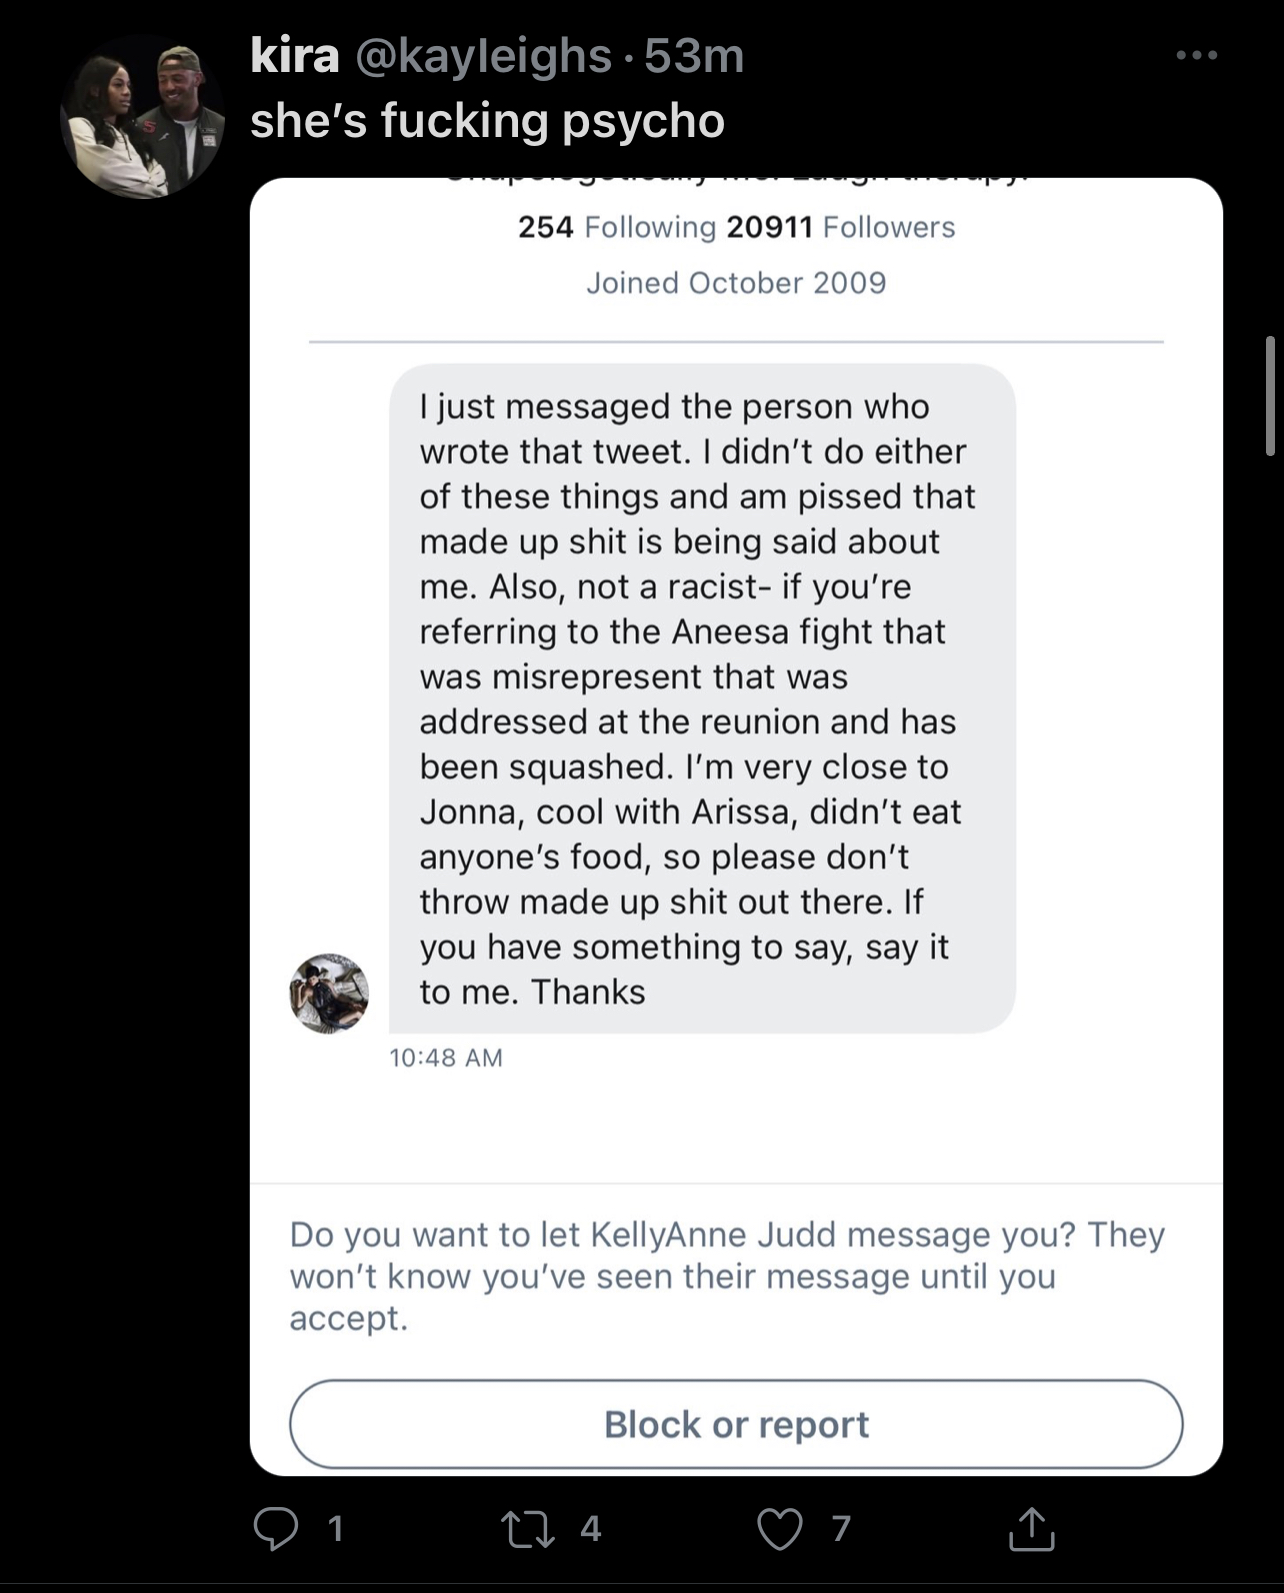This screenshot has width=1284, height=1593.
Task: Click the gray direct message bubble
Action: coord(702,698)
